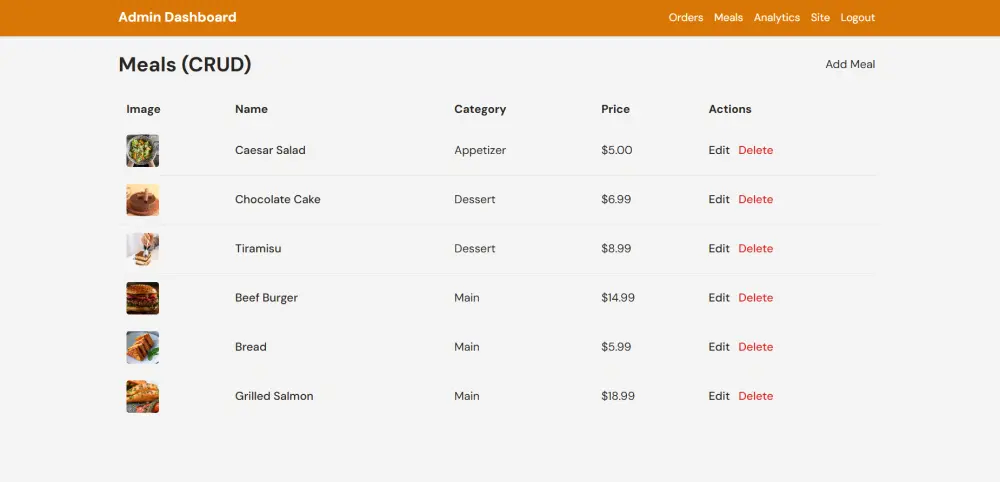Delete the Beef Burger meal
The image size is (1000, 482).
coord(756,298)
